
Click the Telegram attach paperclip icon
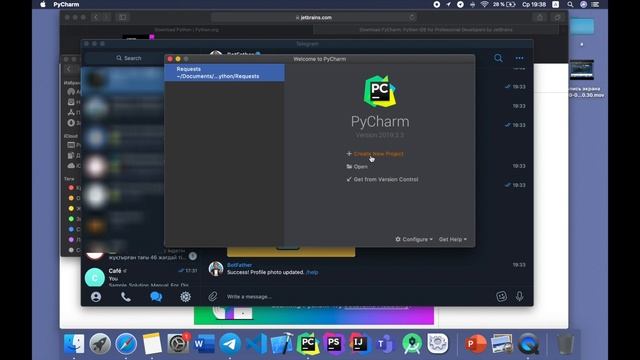[x=213, y=297]
